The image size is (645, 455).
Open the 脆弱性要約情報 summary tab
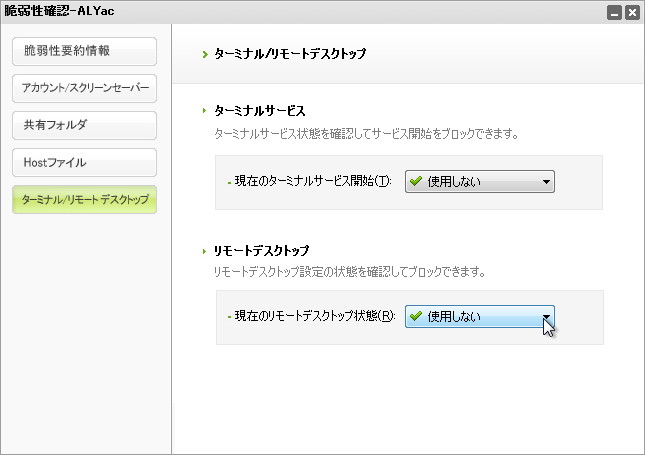85,51
